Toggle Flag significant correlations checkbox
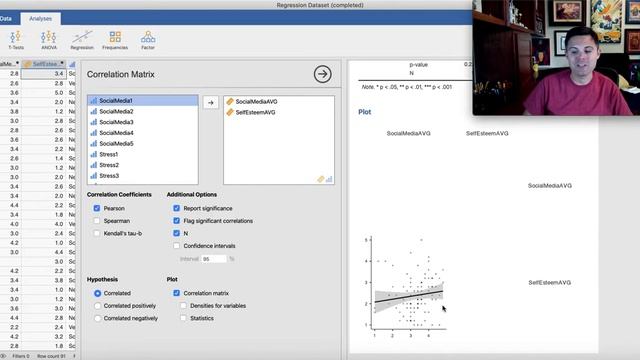 176,221
